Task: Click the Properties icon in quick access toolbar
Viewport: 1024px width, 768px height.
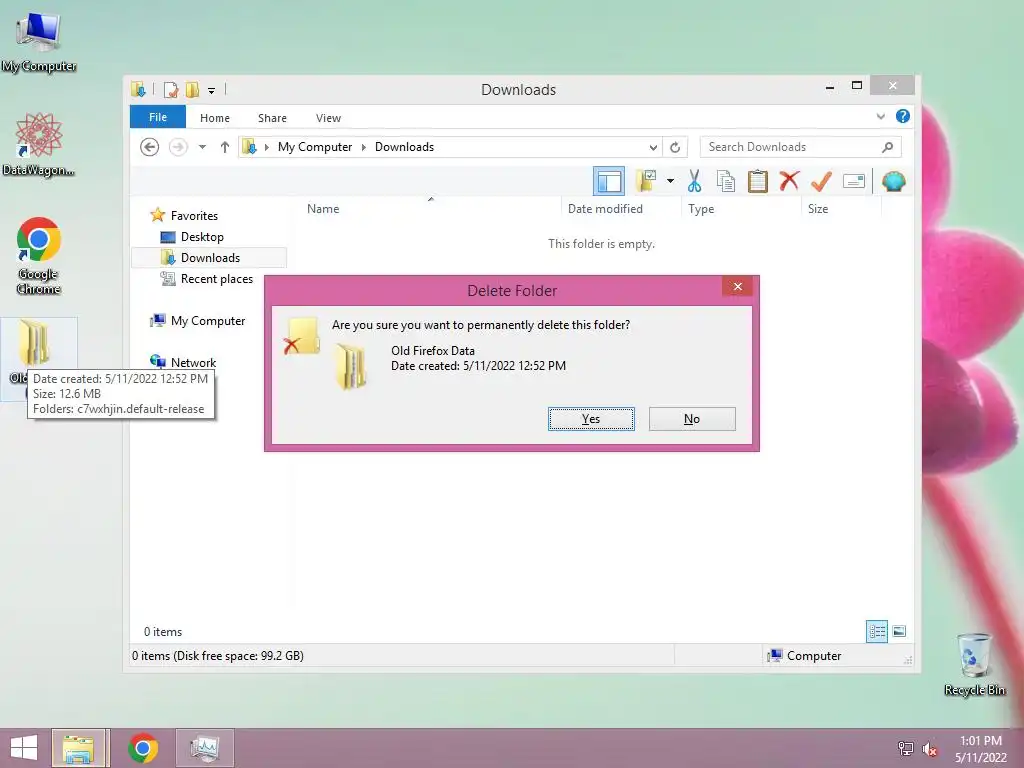Action: point(171,89)
